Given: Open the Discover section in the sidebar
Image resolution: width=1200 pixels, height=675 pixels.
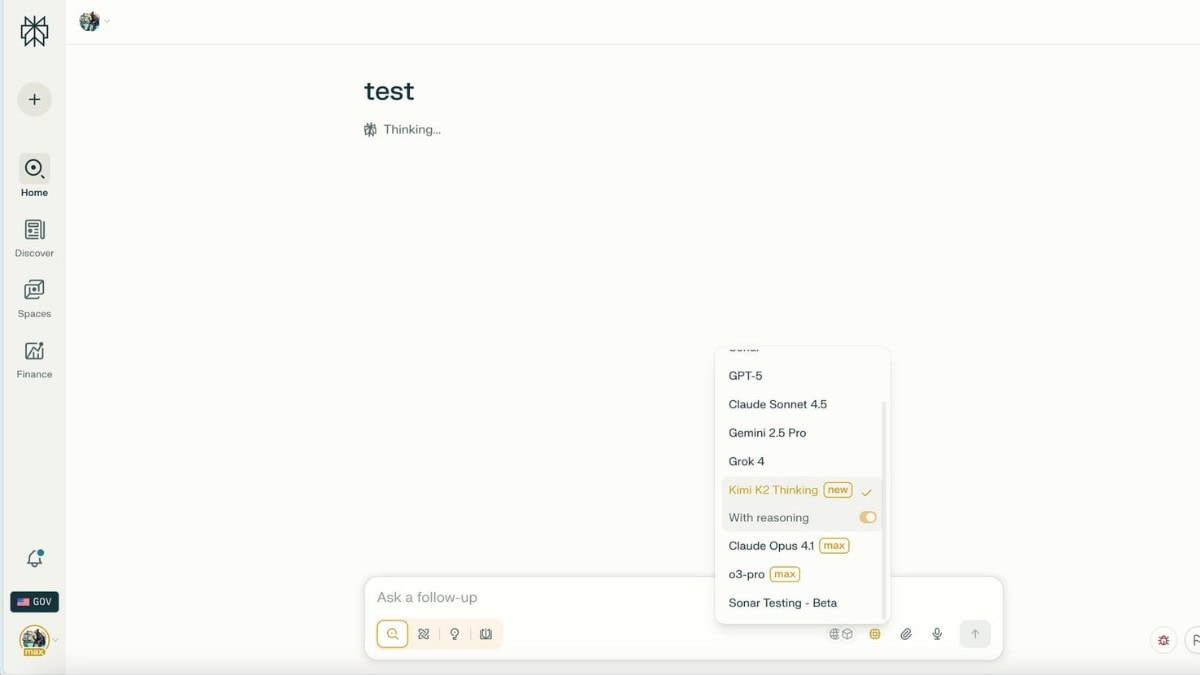Looking at the screenshot, I should [34, 238].
